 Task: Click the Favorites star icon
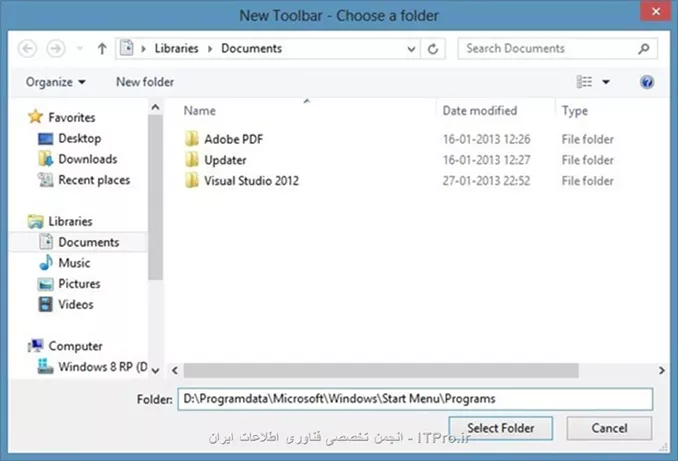(x=35, y=117)
